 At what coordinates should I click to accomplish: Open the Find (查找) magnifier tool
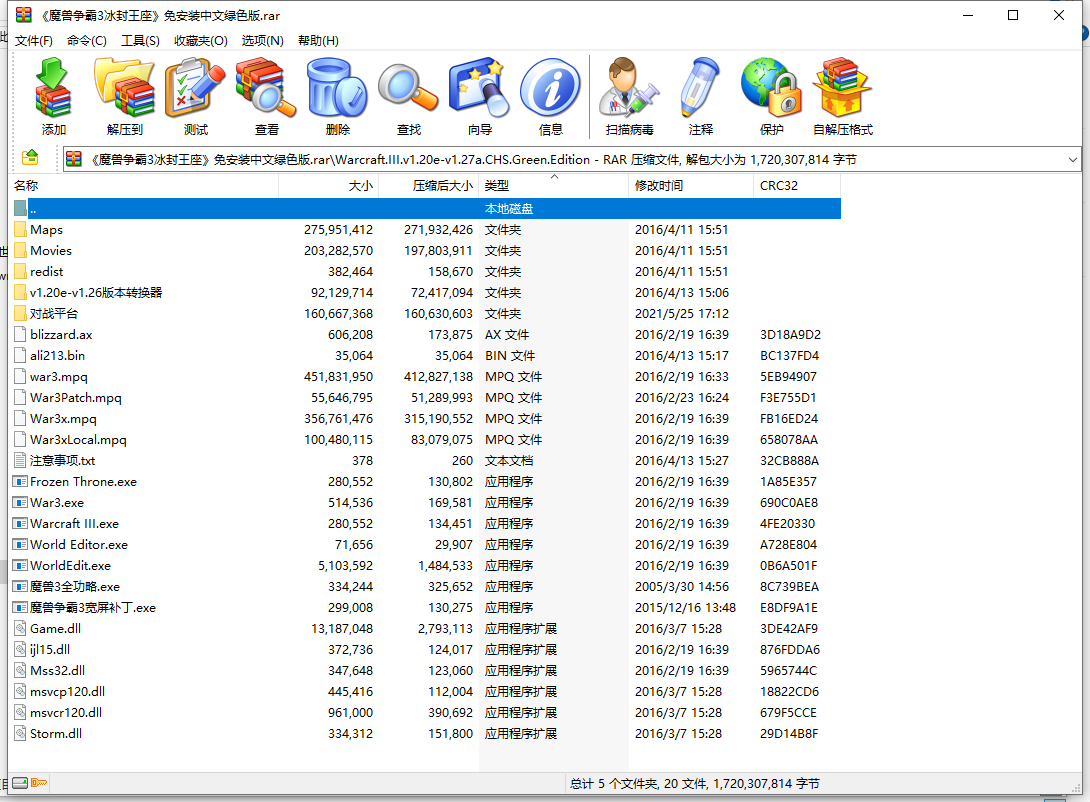[408, 96]
